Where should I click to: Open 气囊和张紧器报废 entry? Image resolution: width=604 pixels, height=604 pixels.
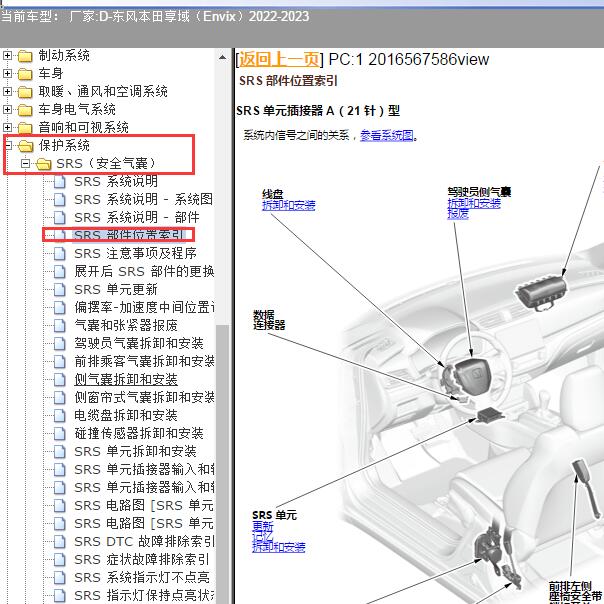tap(126, 325)
